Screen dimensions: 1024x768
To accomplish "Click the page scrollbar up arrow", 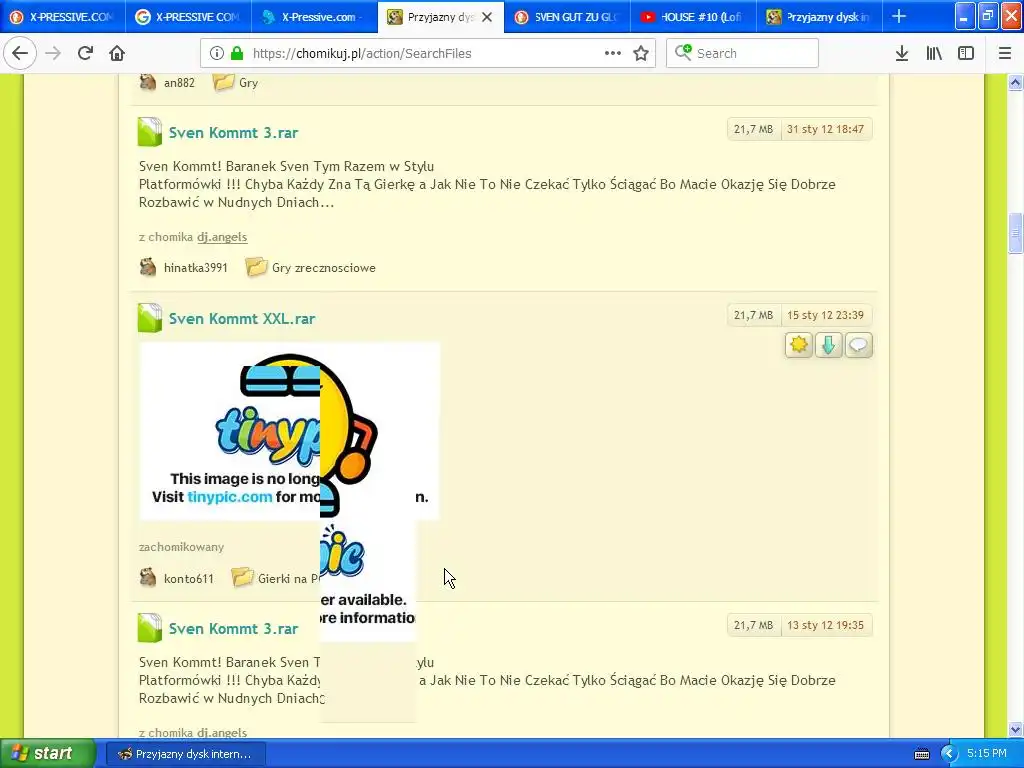I will tap(1015, 82).
